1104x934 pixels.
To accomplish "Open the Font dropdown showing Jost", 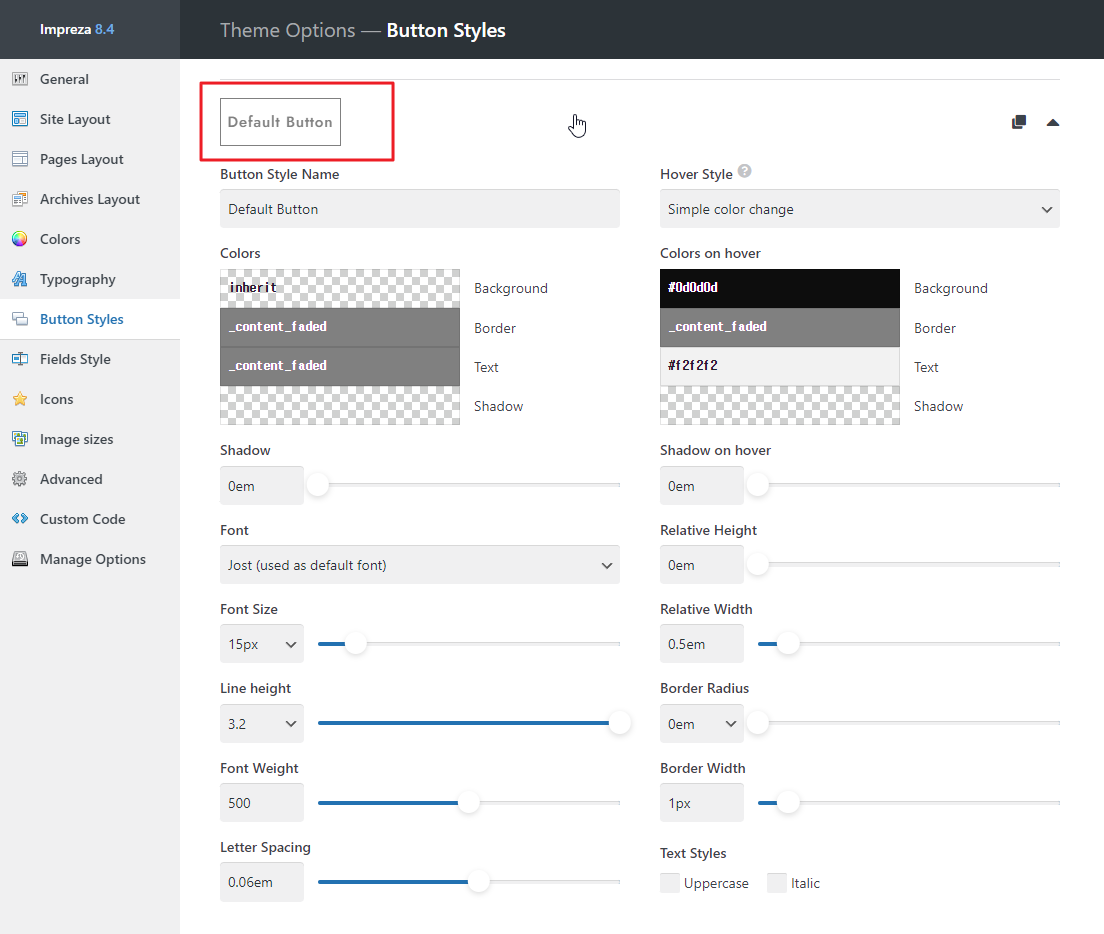I will pos(420,564).
